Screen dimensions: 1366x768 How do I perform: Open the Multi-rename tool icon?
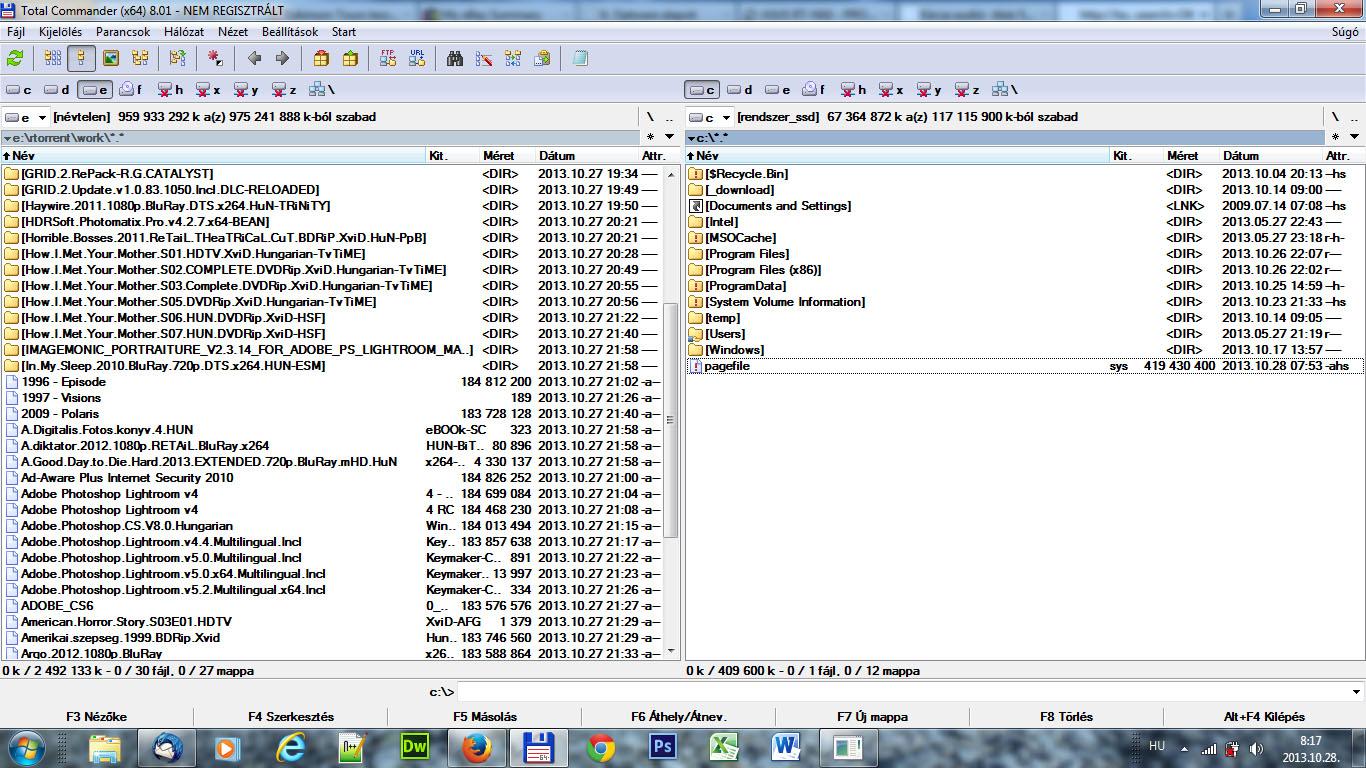[484, 59]
